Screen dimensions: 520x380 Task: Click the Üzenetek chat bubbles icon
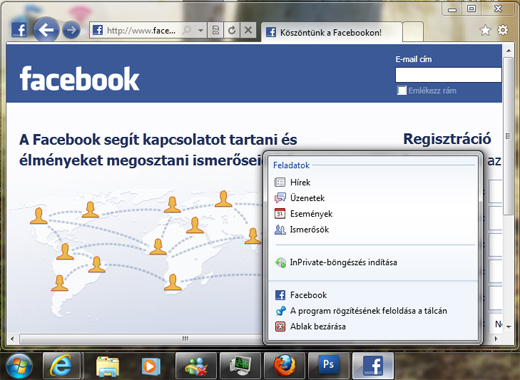[x=280, y=198]
